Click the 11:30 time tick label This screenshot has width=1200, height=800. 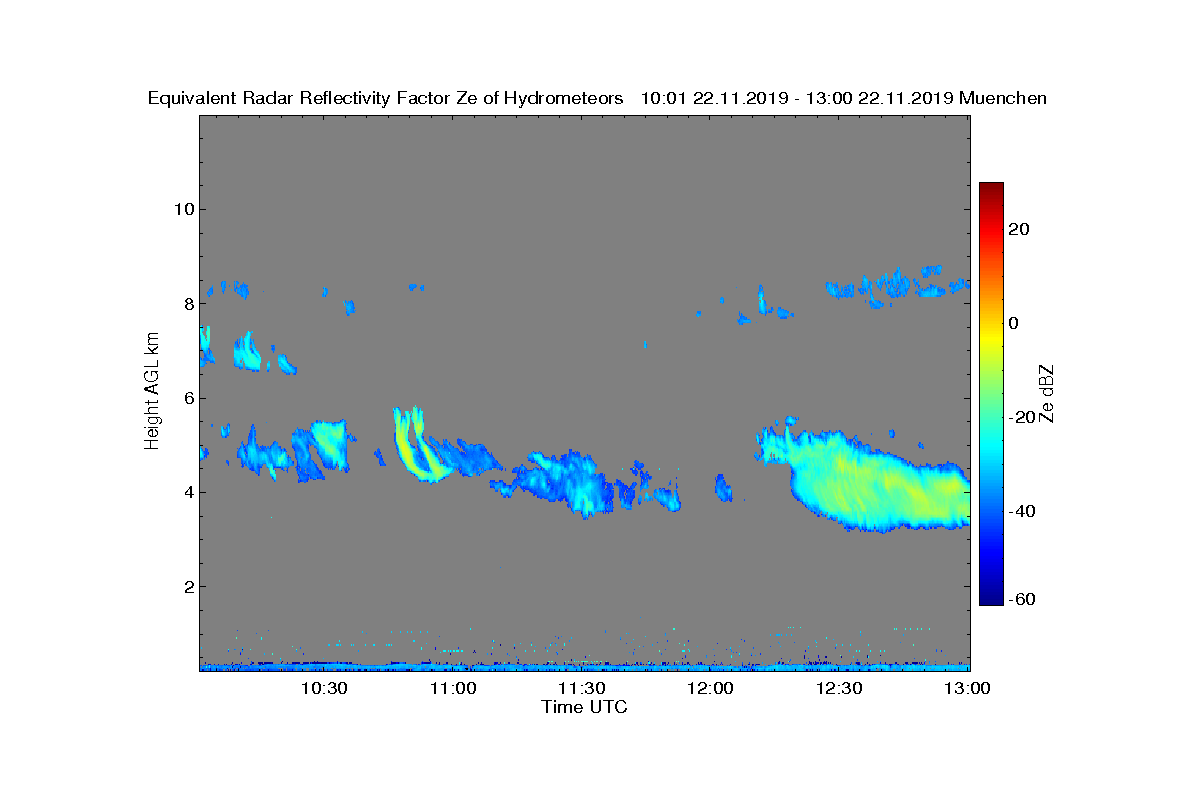click(581, 688)
